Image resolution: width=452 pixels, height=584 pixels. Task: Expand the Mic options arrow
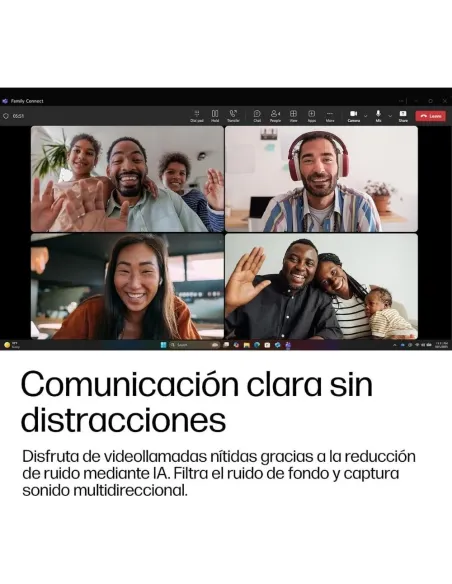(390, 116)
